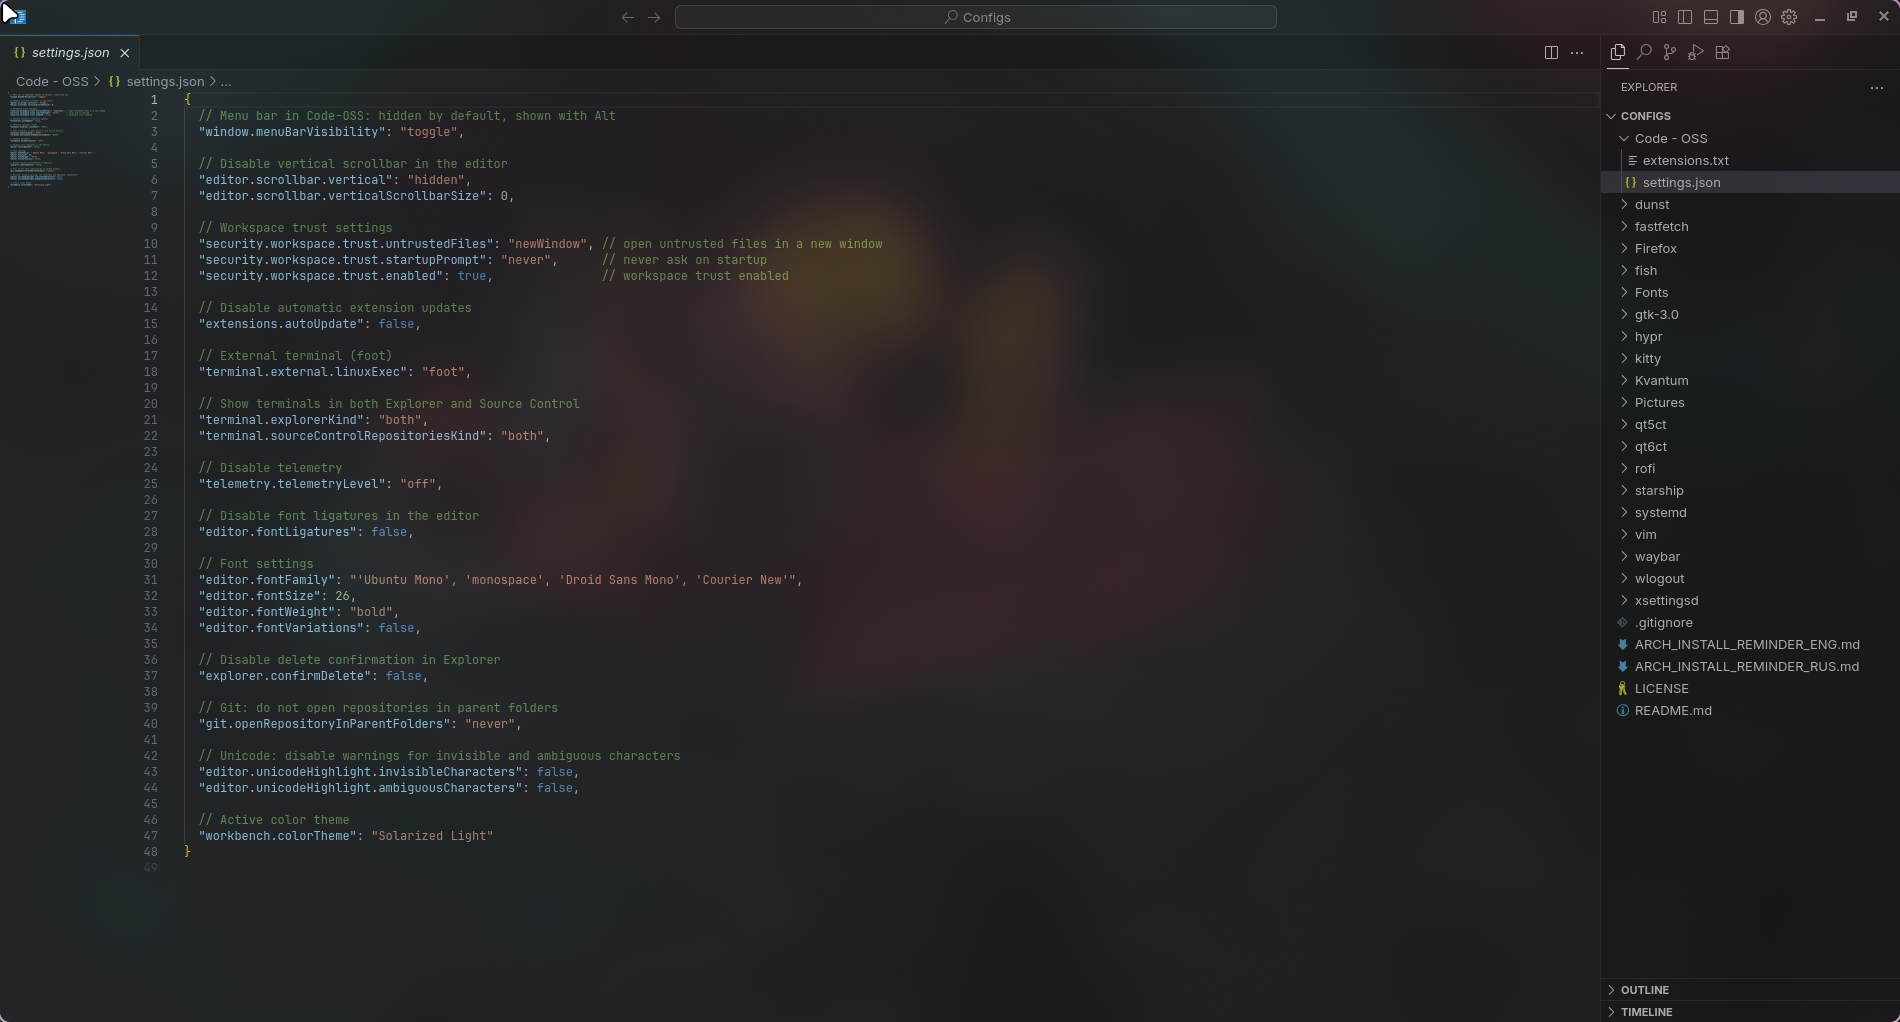
Task: Toggle the Secondary Side Bar
Action: 1737,17
